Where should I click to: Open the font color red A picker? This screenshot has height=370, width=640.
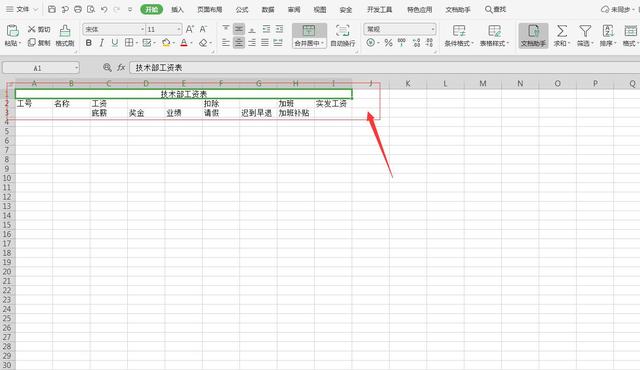(x=184, y=43)
